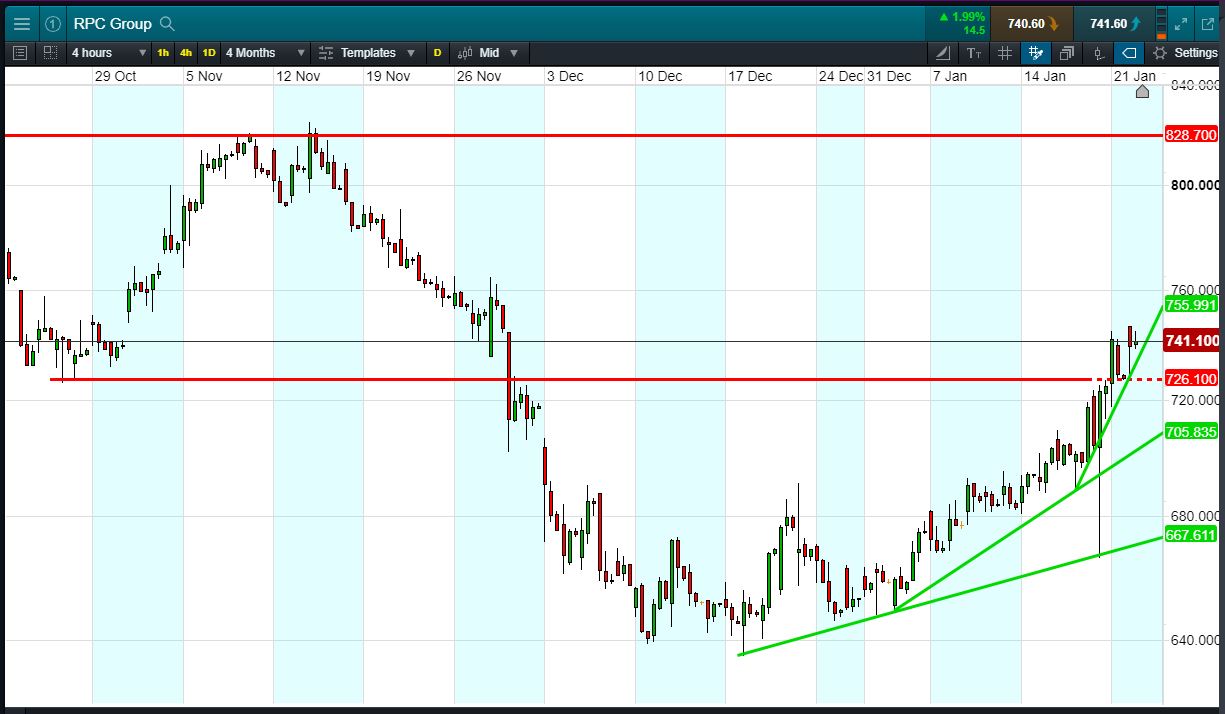Click the 29 Oct date label
This screenshot has height=714, width=1225.
click(x=115, y=76)
